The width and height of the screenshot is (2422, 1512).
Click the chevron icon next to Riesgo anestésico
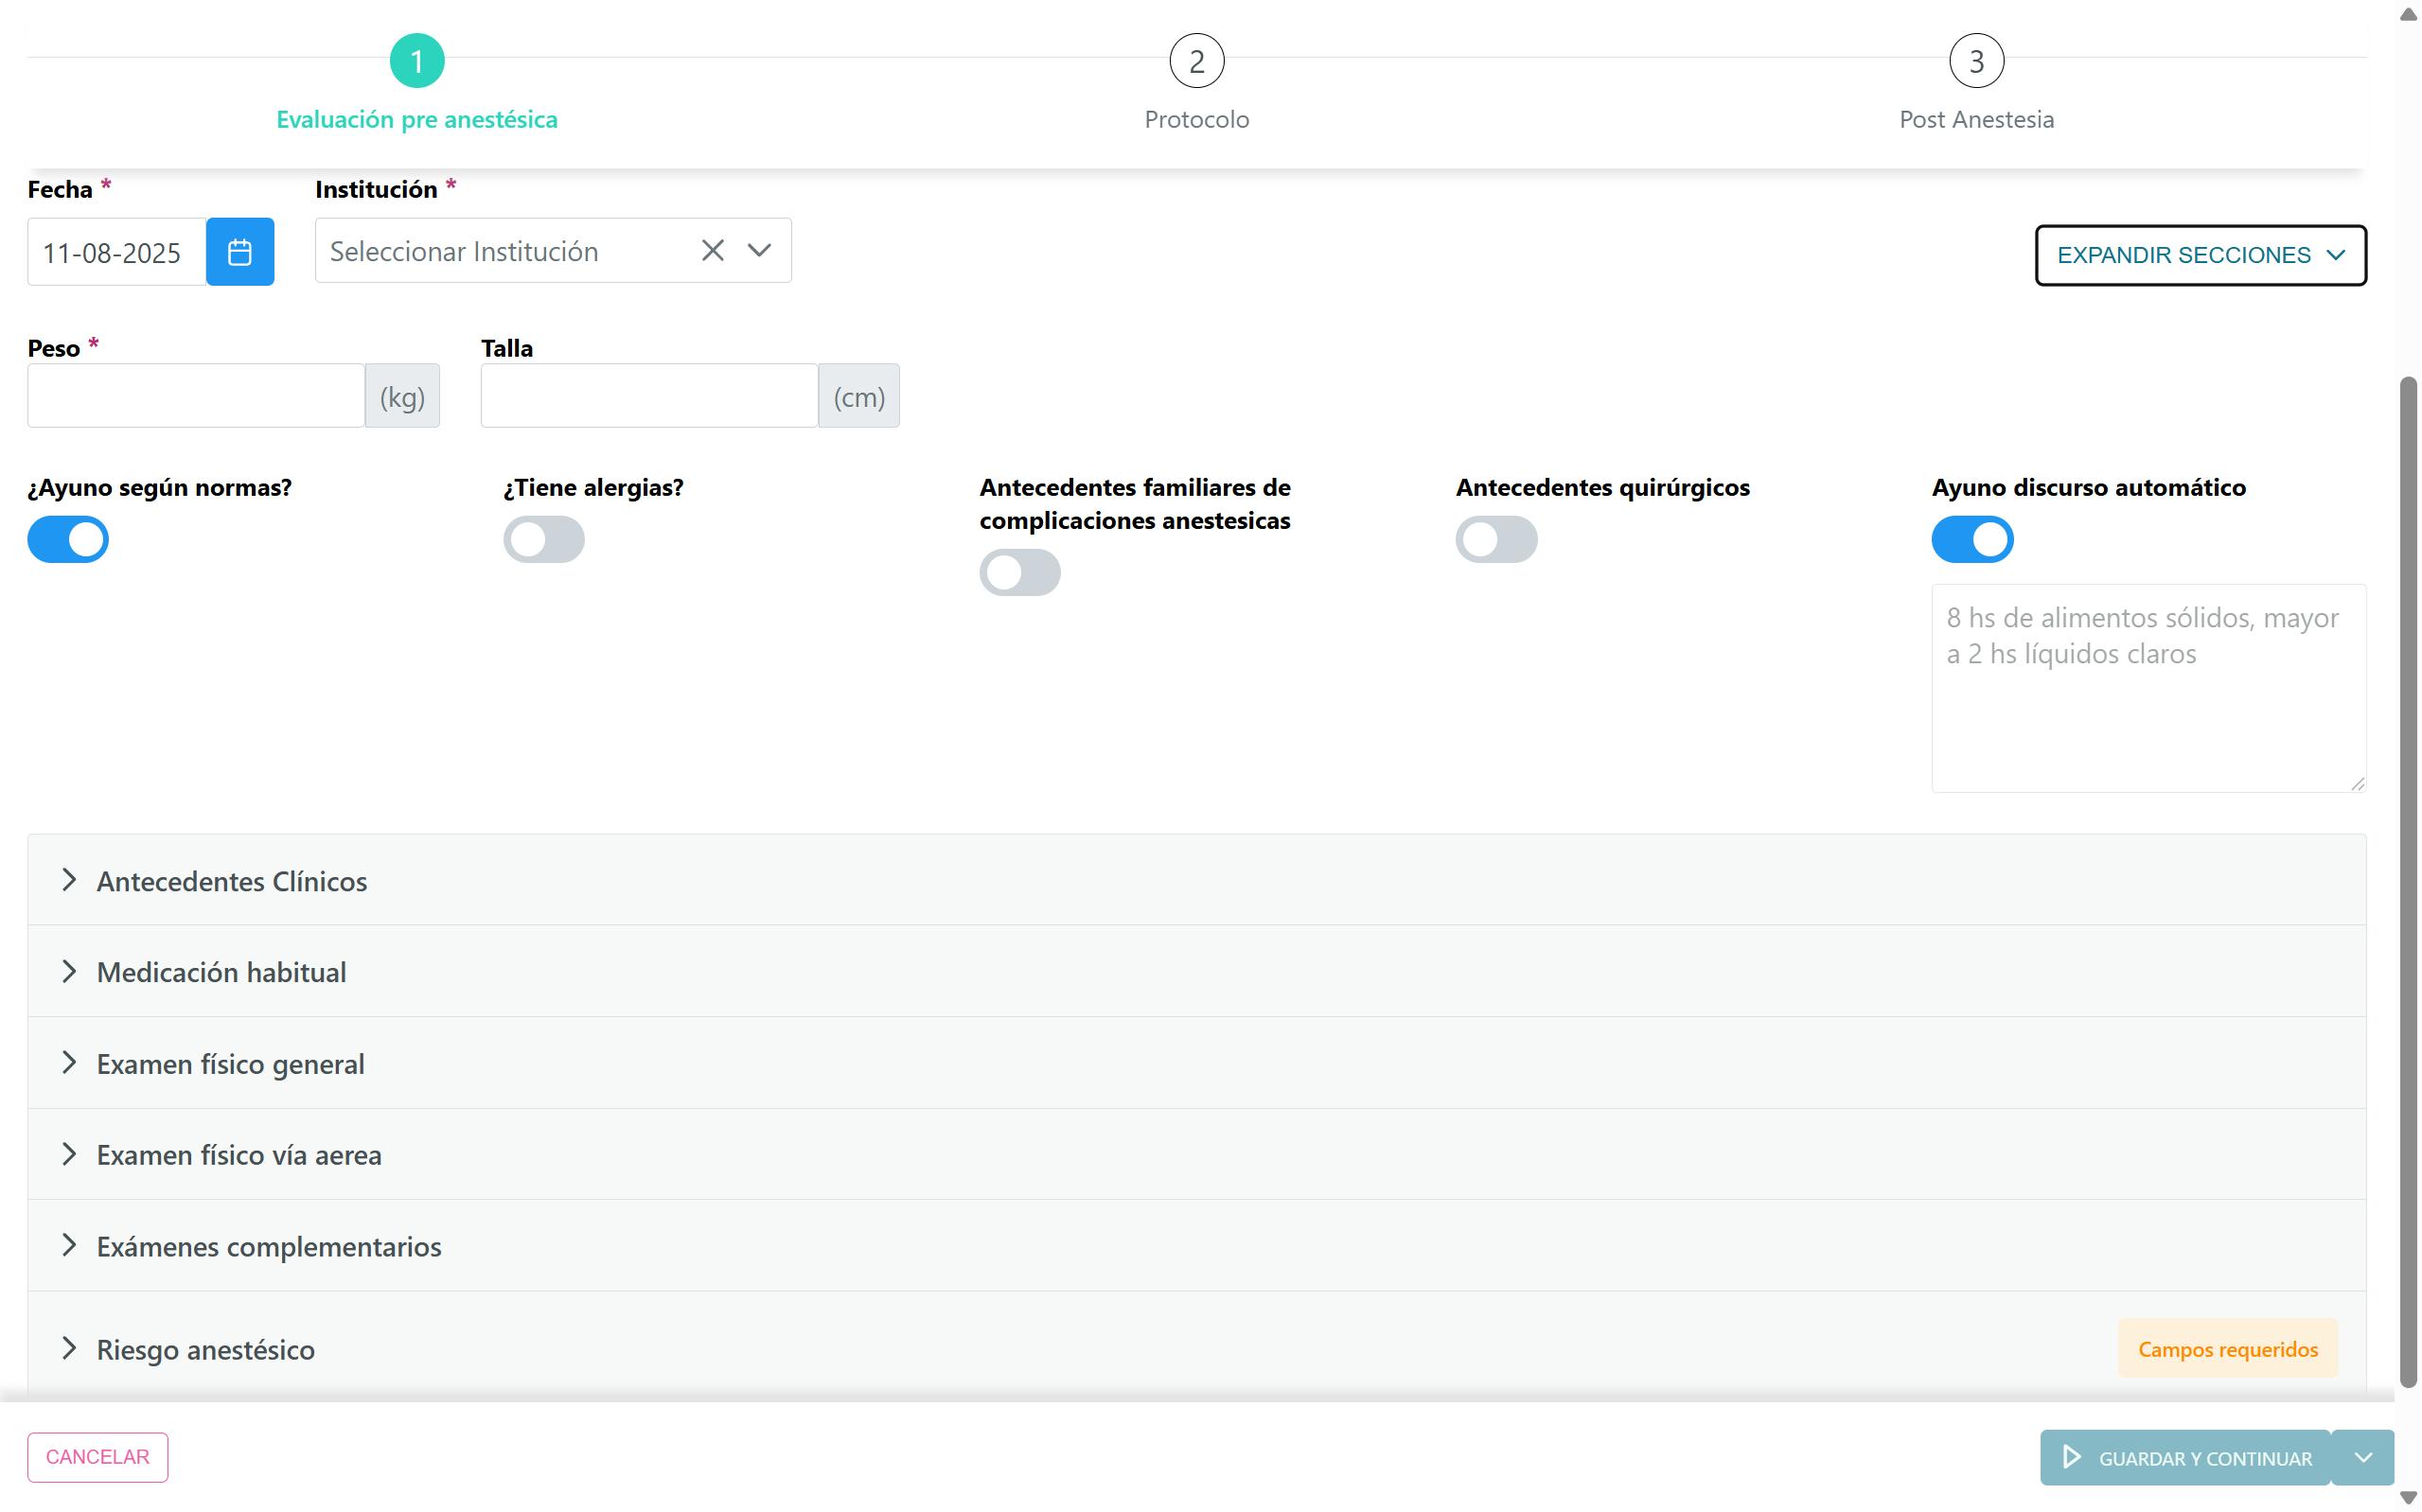click(x=69, y=1348)
